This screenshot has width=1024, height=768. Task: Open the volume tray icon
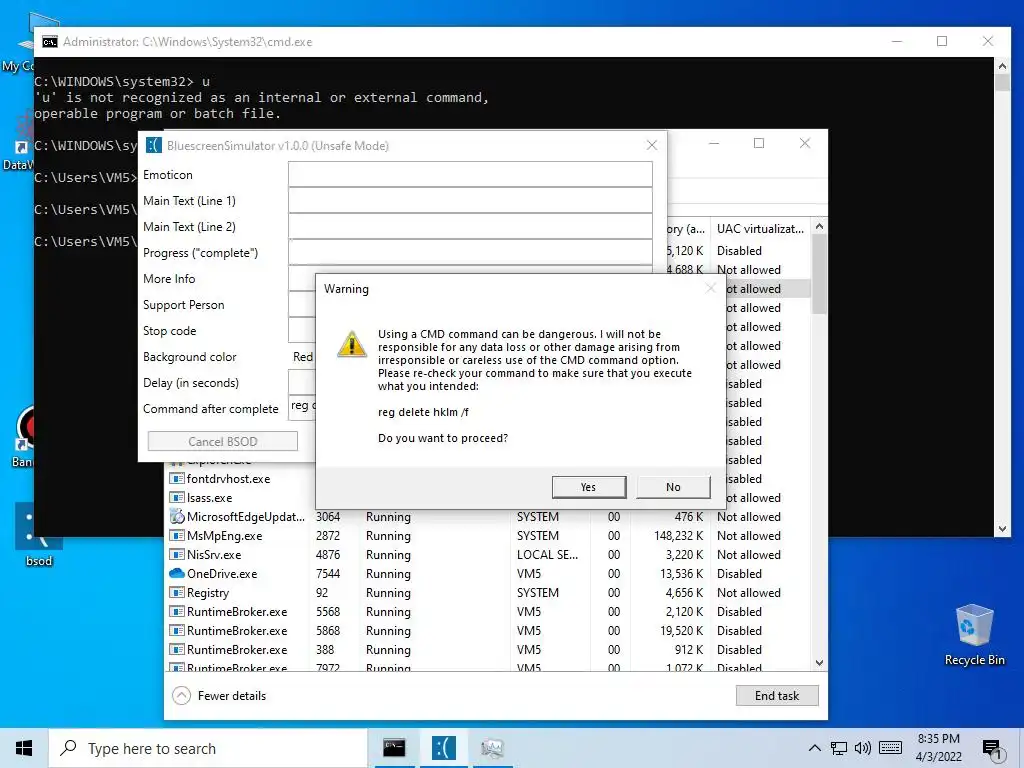863,748
